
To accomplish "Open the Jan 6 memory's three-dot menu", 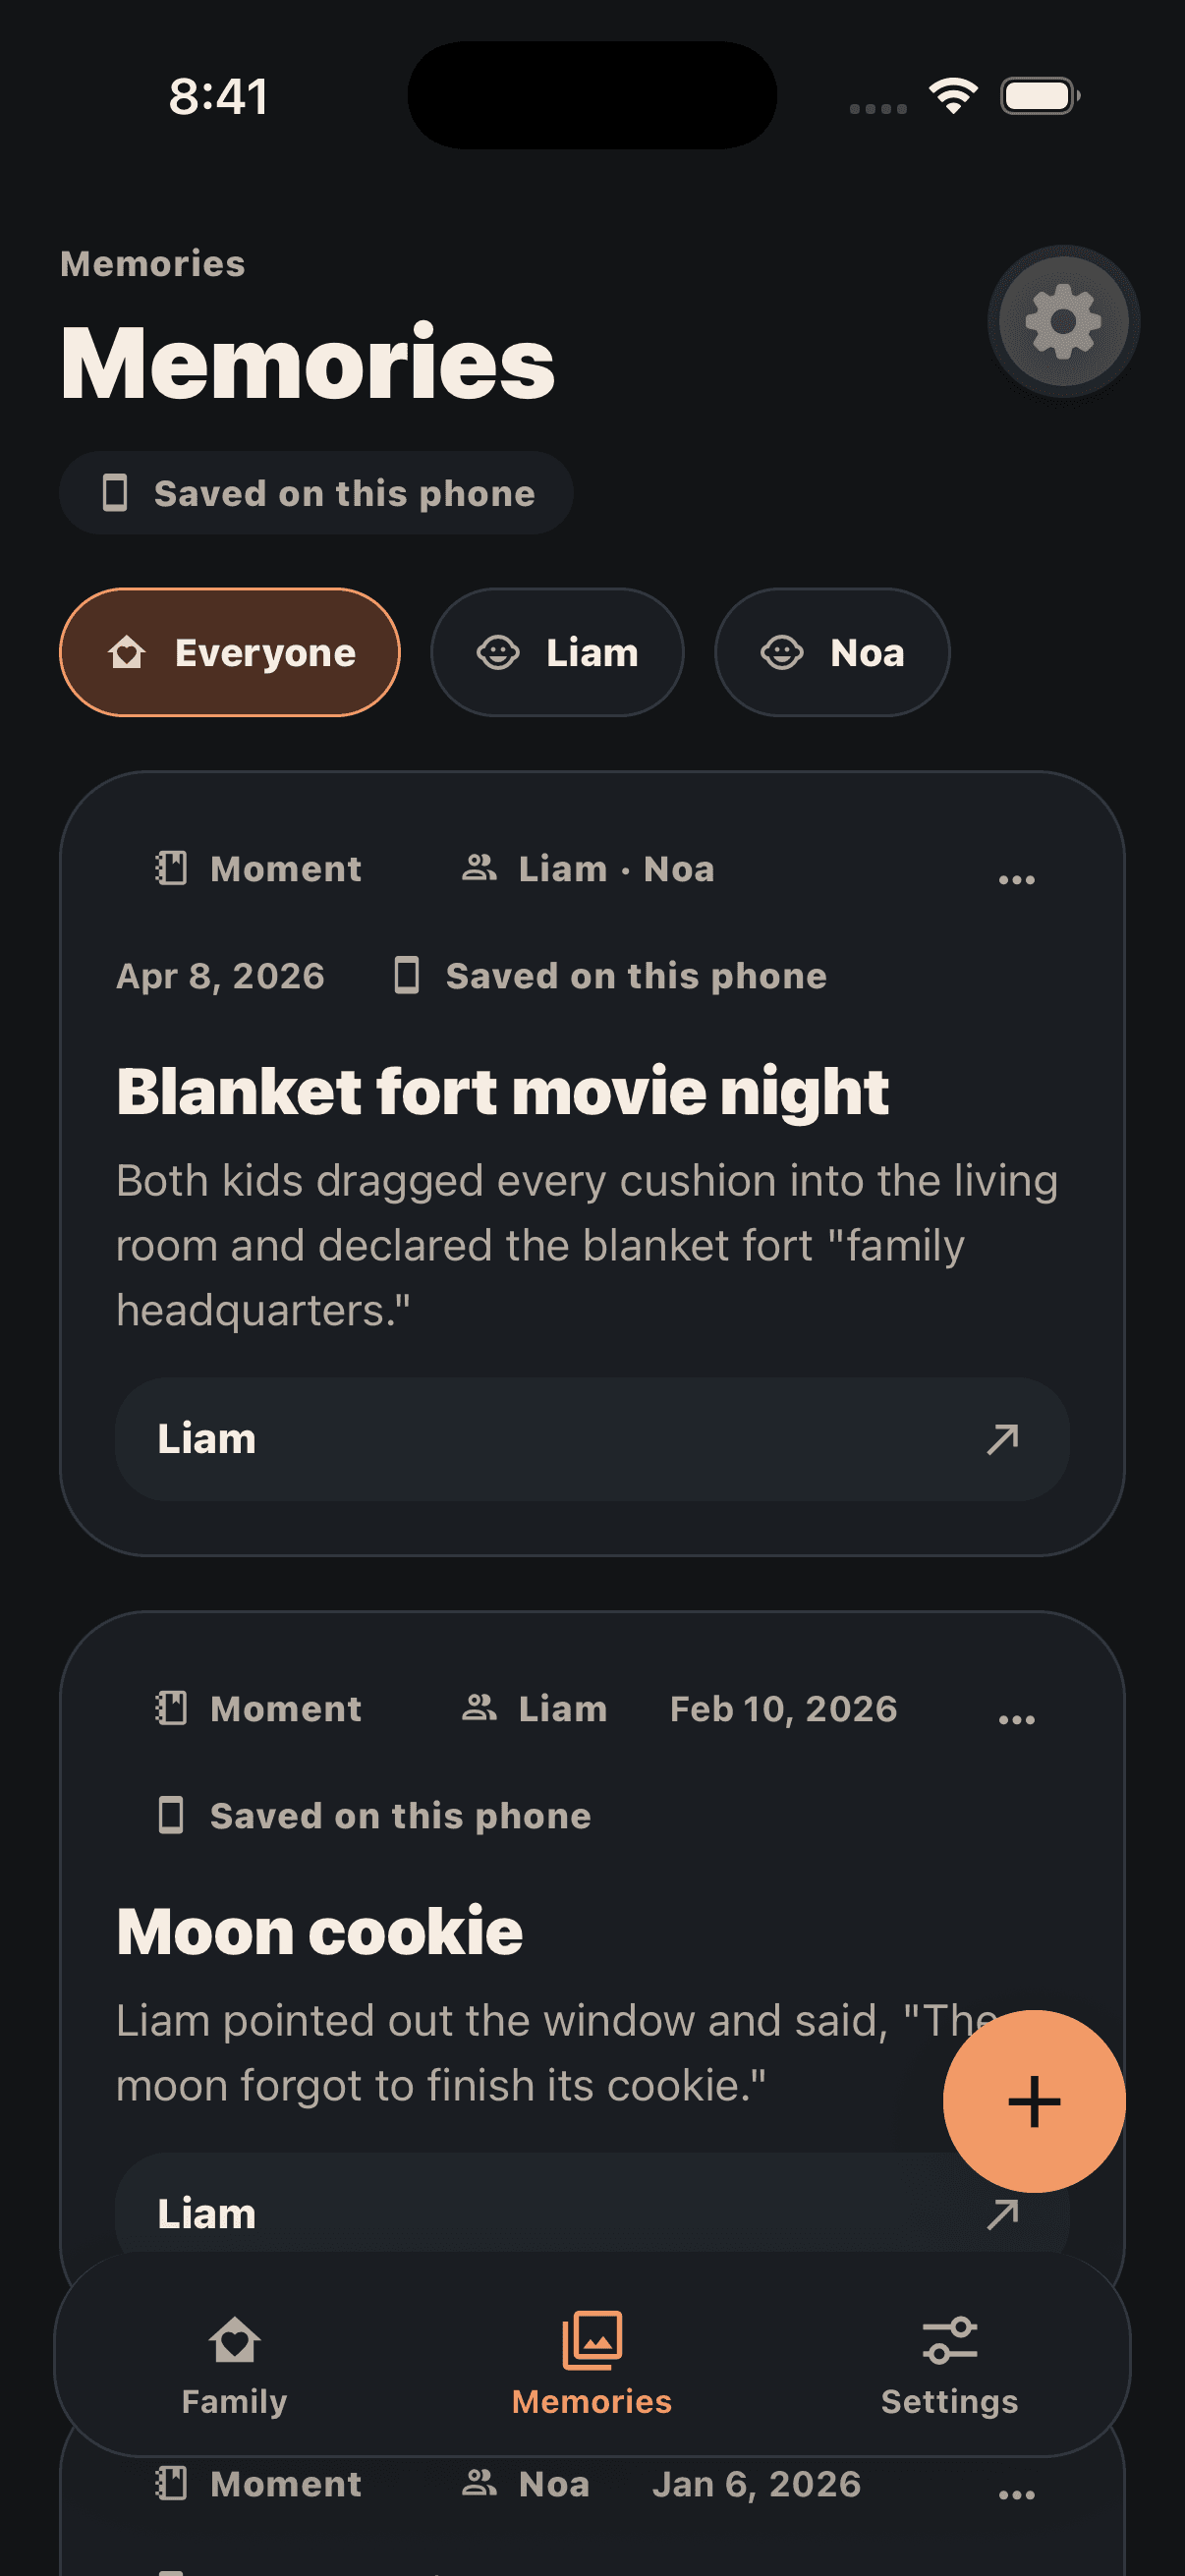I will tap(1017, 2494).
